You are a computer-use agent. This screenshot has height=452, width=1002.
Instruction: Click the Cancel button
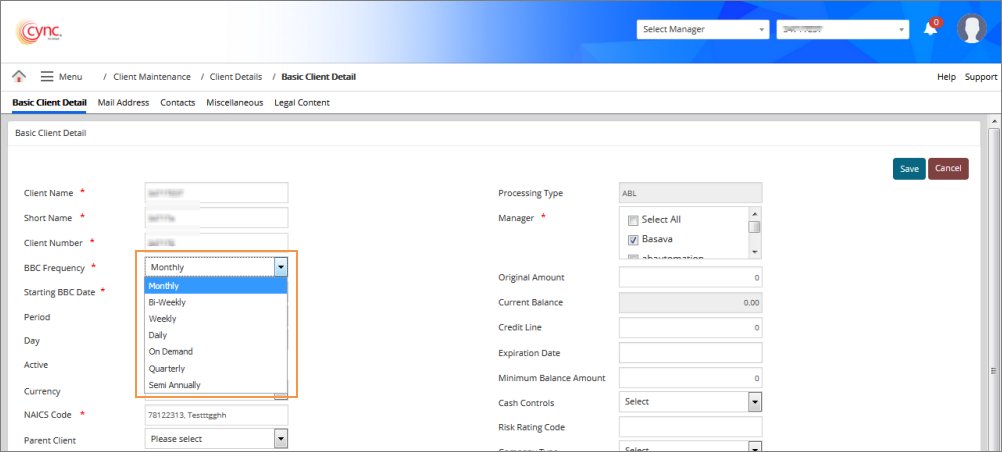(x=948, y=169)
